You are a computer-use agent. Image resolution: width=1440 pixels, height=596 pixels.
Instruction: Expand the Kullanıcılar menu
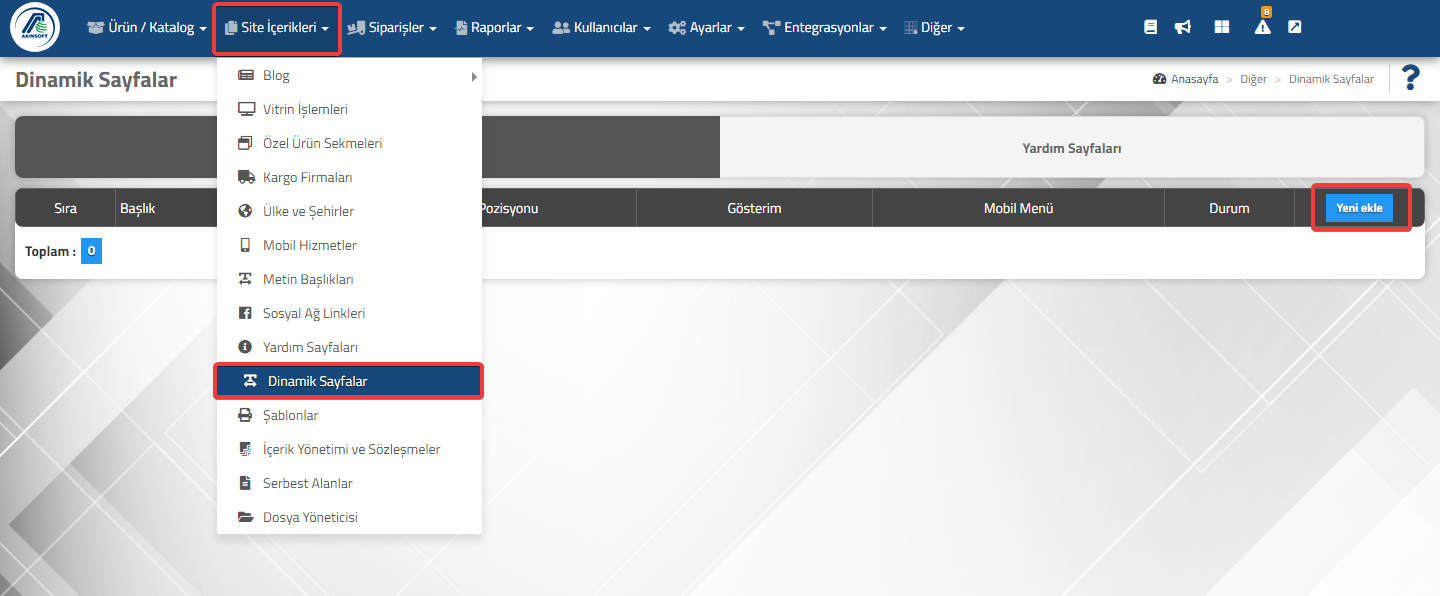click(x=602, y=28)
